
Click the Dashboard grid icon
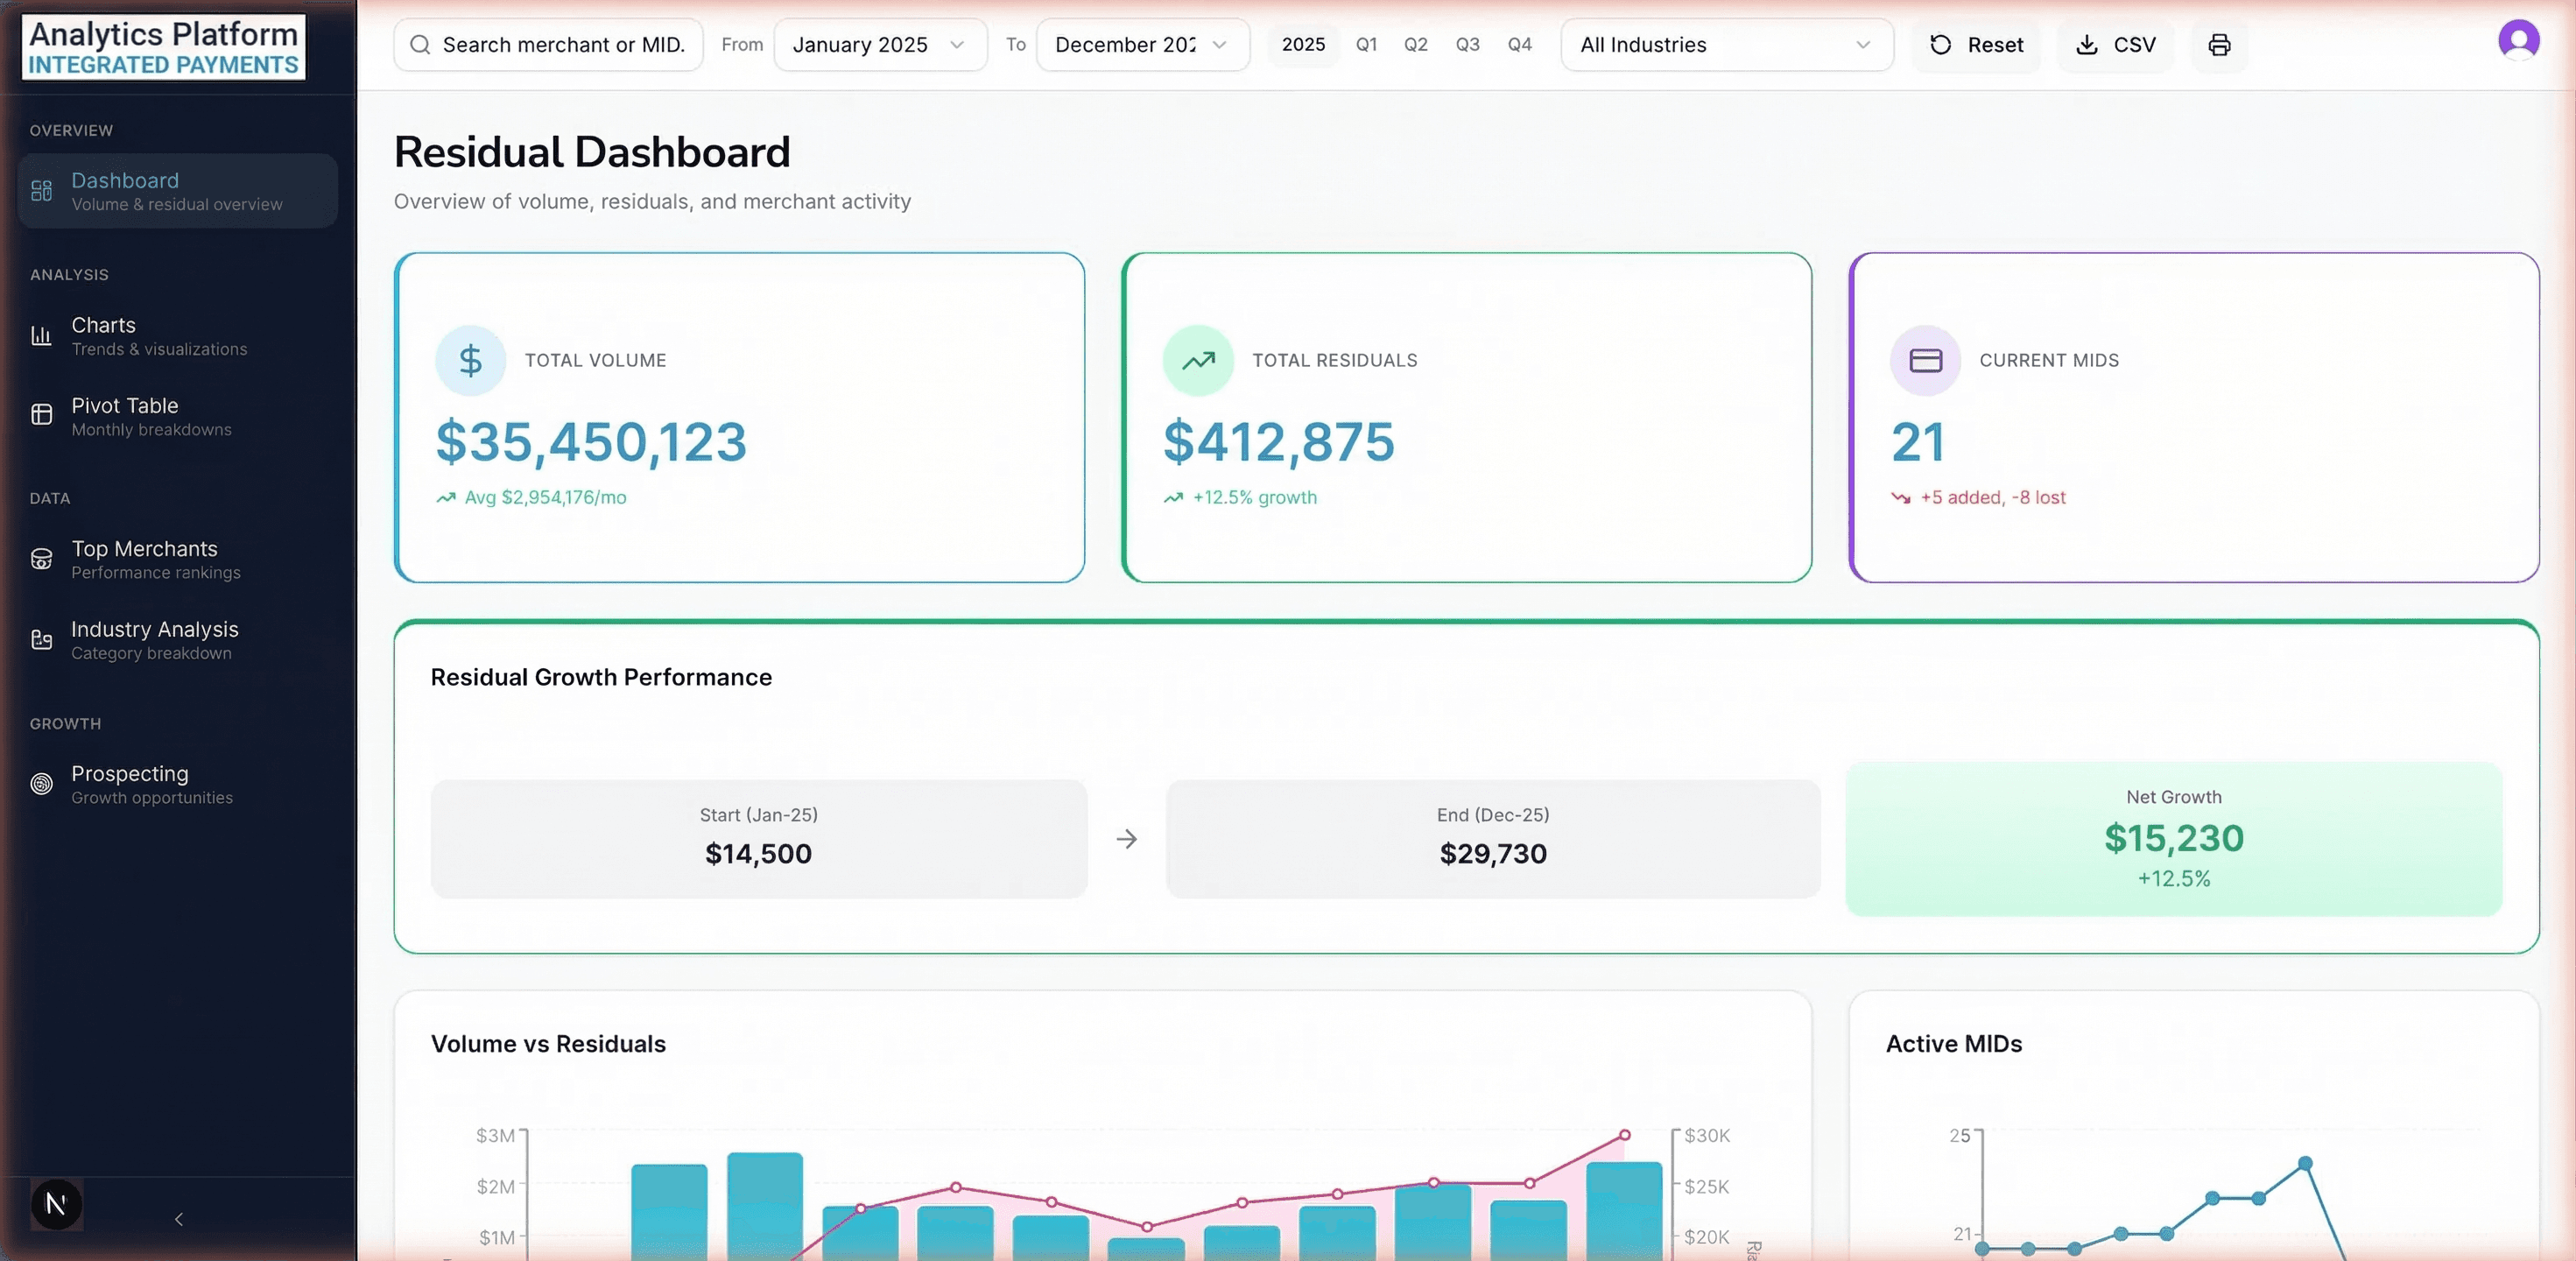point(41,191)
